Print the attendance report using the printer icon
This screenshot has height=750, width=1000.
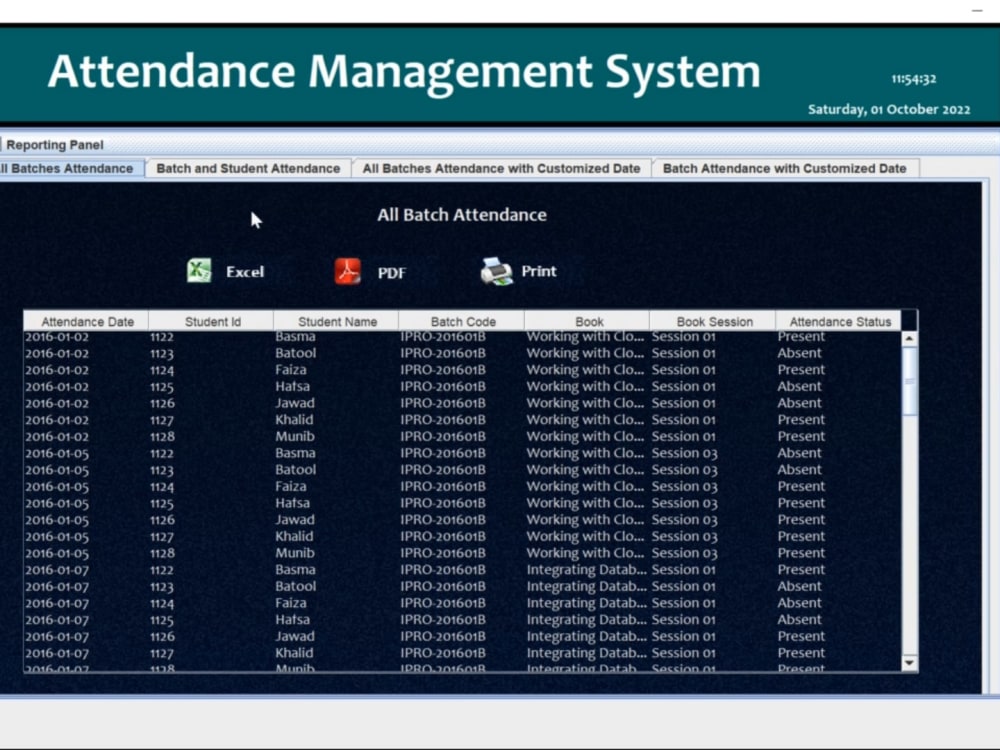tap(496, 269)
